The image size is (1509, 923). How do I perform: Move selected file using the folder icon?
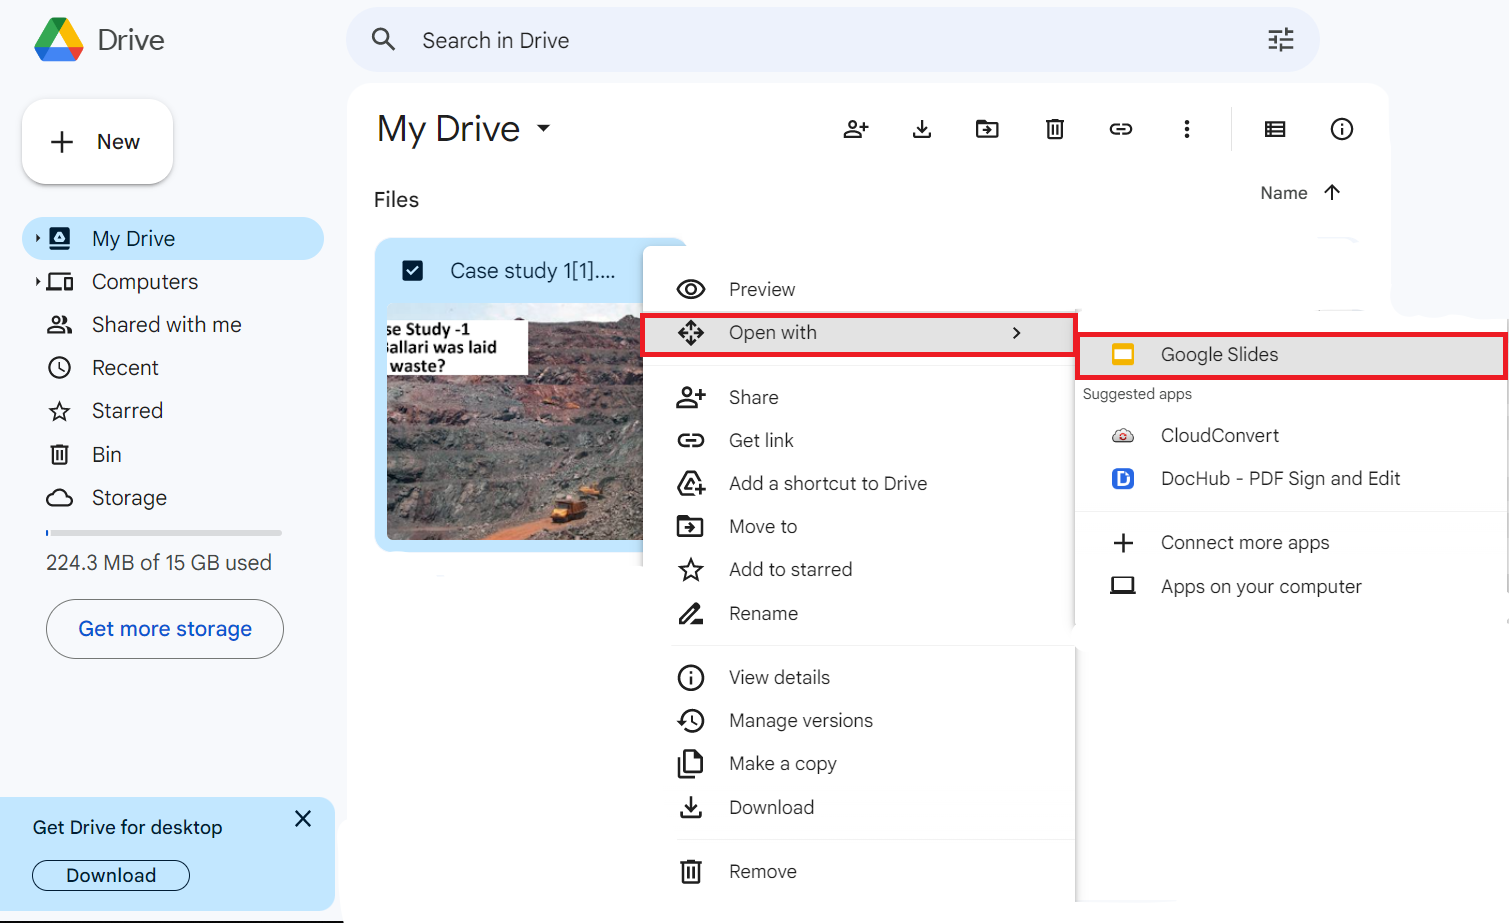tap(987, 129)
